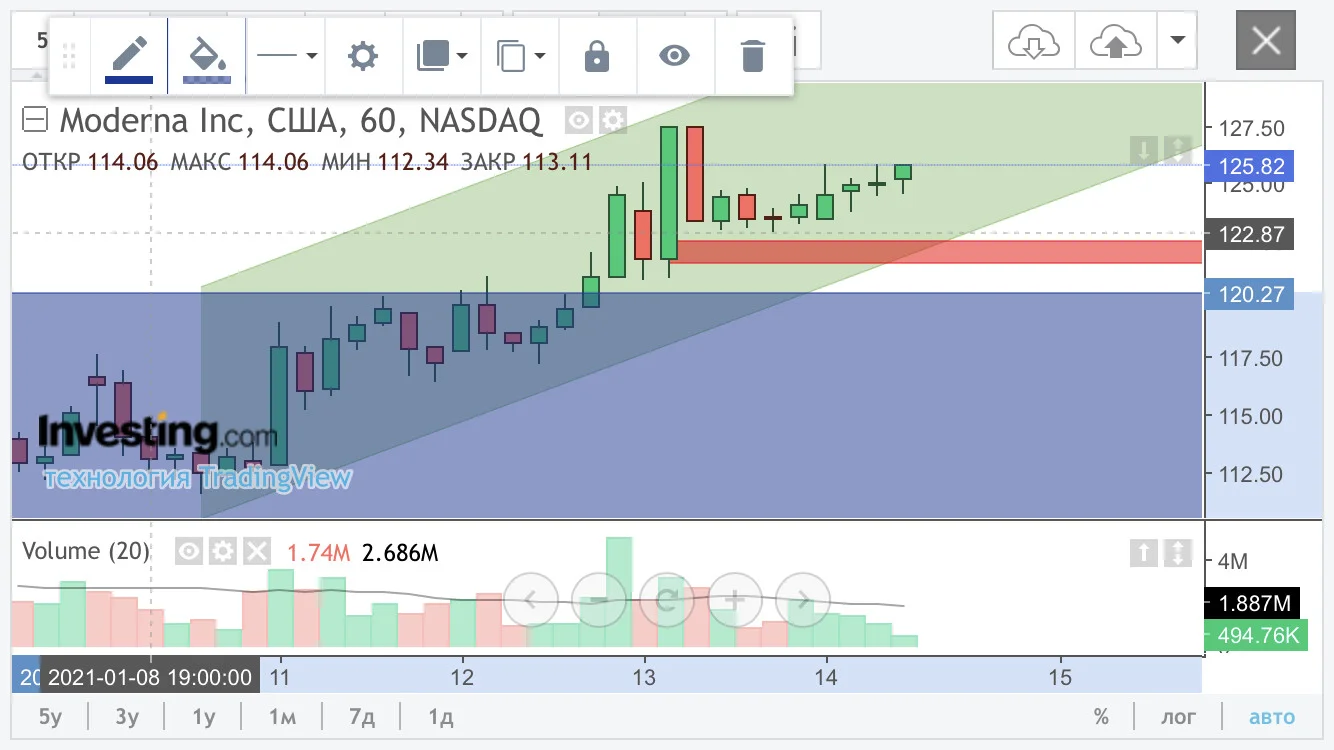1334x750 pixels.
Task: Switch to the 7д time range
Action: [x=362, y=717]
